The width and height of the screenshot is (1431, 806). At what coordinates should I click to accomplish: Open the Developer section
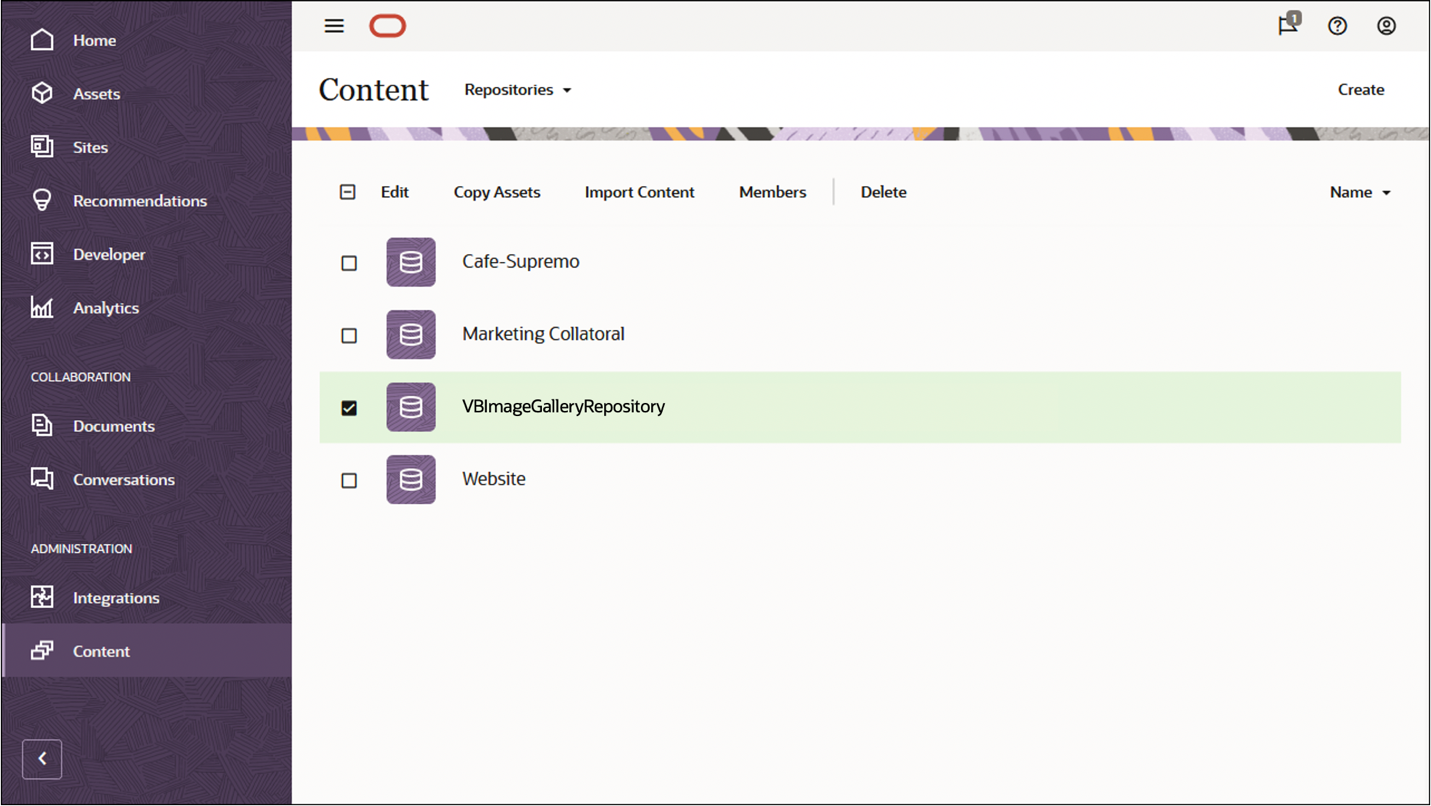click(108, 254)
